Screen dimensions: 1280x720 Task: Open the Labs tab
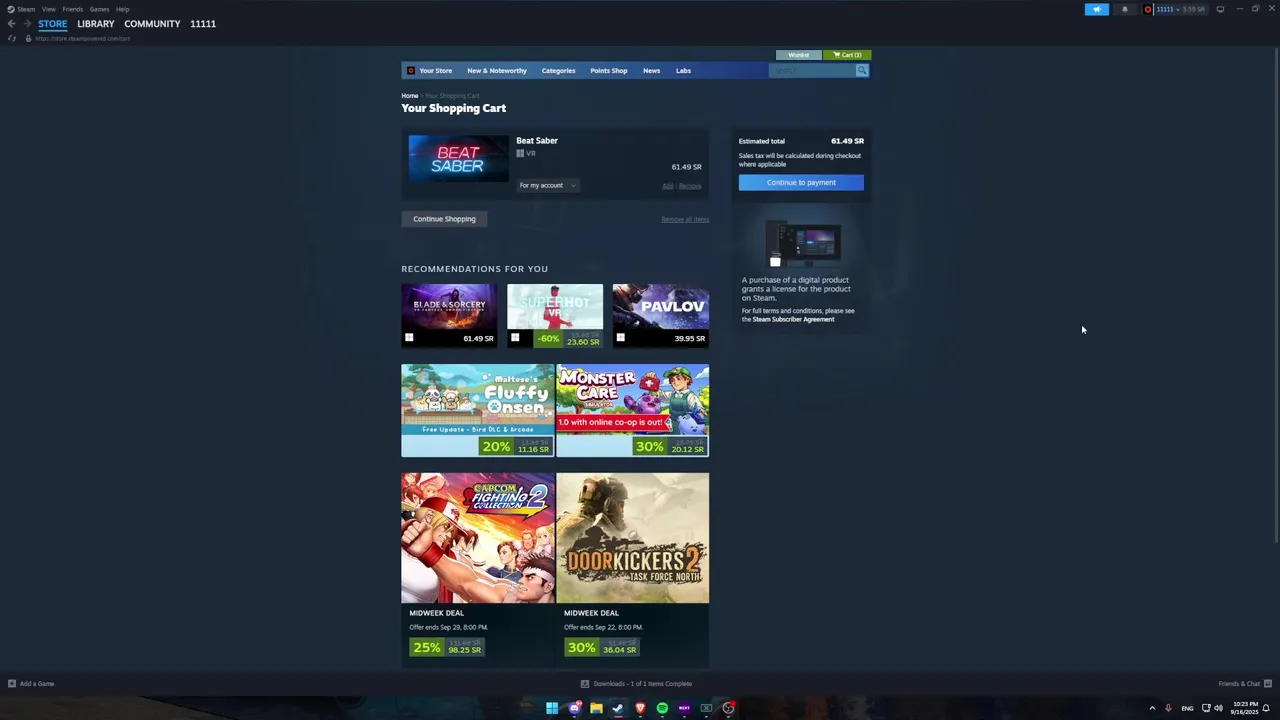pos(683,70)
